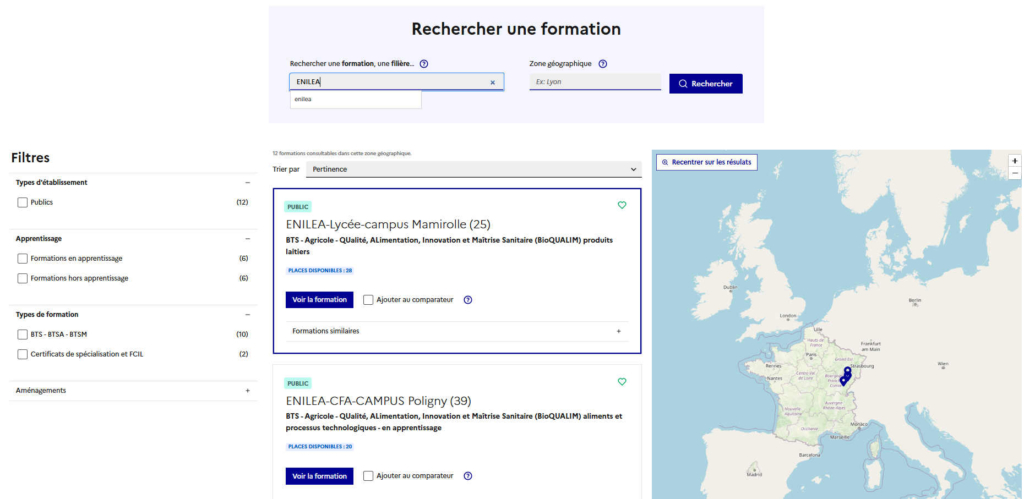Click the help icon beside the Mamirolle comparateur checkbox
The width and height of the screenshot is (1024, 499).
coord(468,300)
